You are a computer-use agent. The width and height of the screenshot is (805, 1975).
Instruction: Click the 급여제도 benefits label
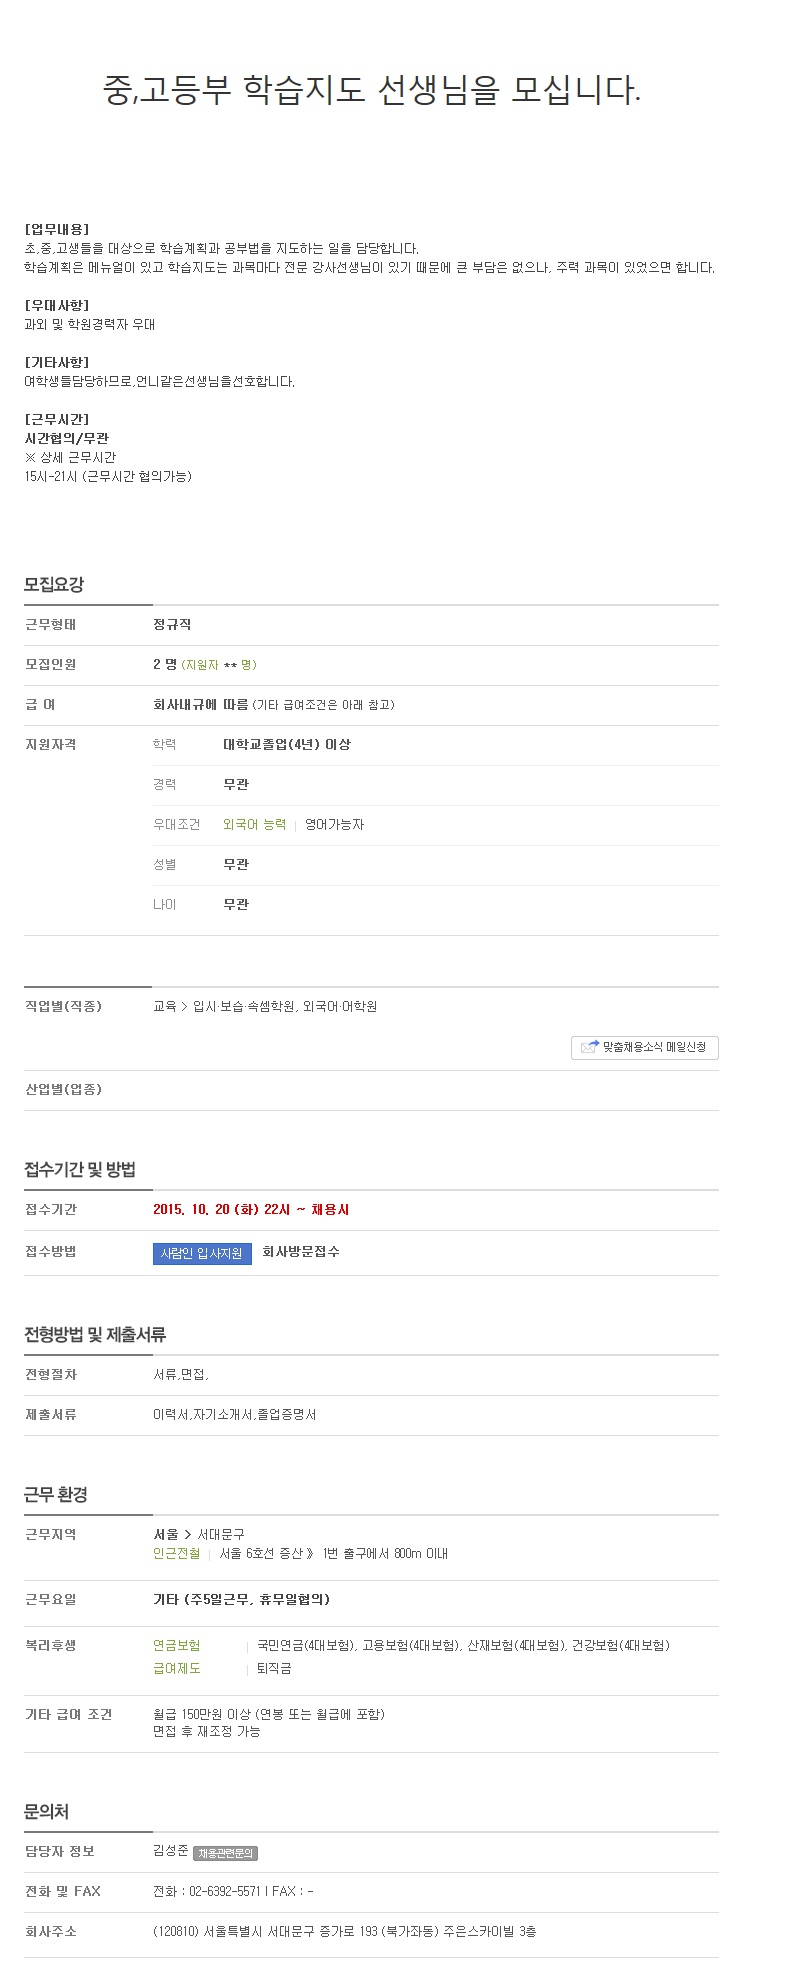coord(176,1668)
